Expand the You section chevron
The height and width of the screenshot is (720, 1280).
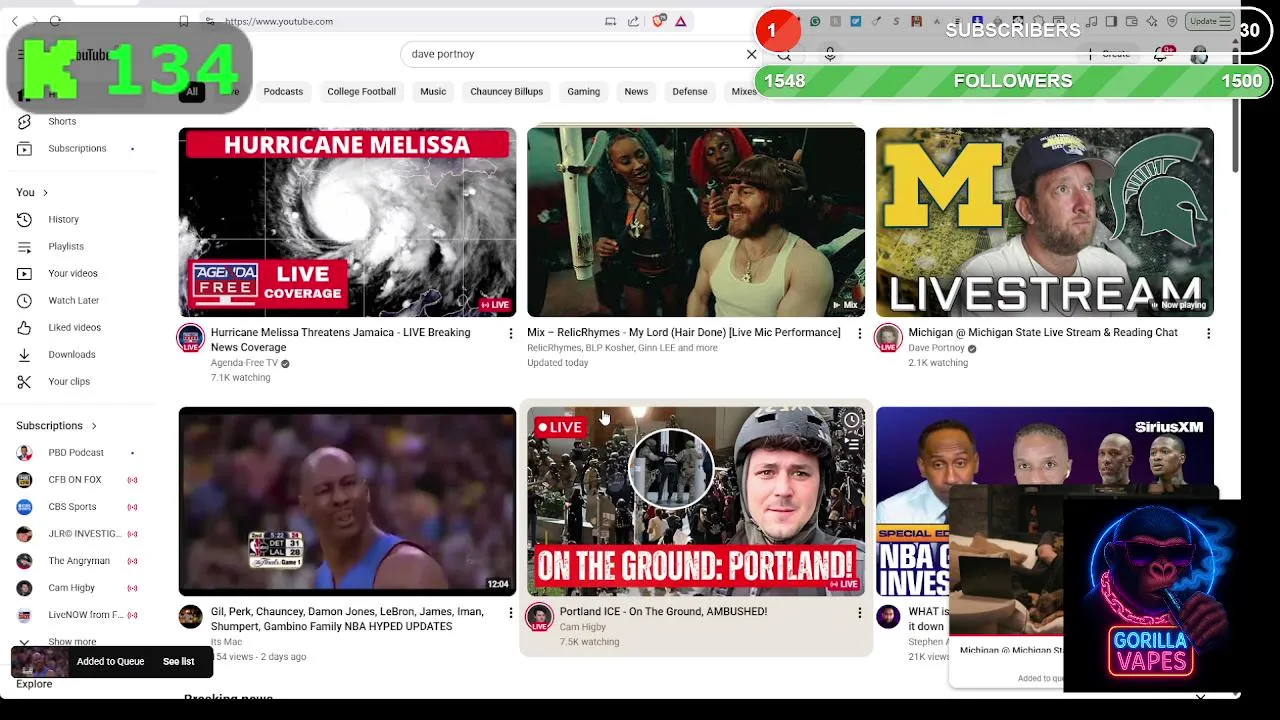point(45,193)
